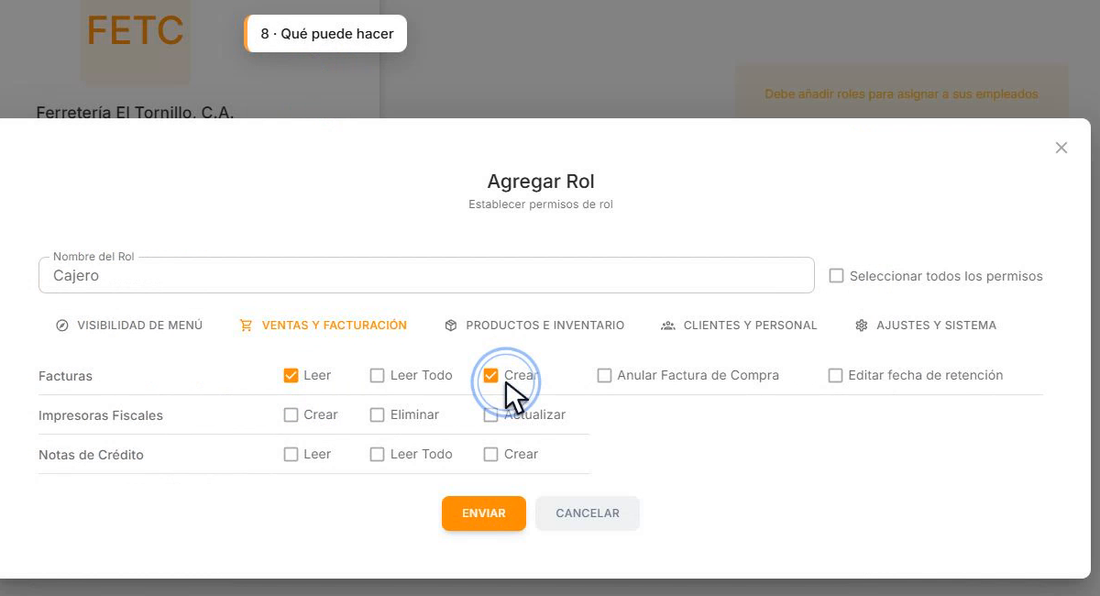Image resolution: width=1100 pixels, height=596 pixels.
Task: Enable Leer Todo for Notas de Crédito
Action: click(x=377, y=454)
